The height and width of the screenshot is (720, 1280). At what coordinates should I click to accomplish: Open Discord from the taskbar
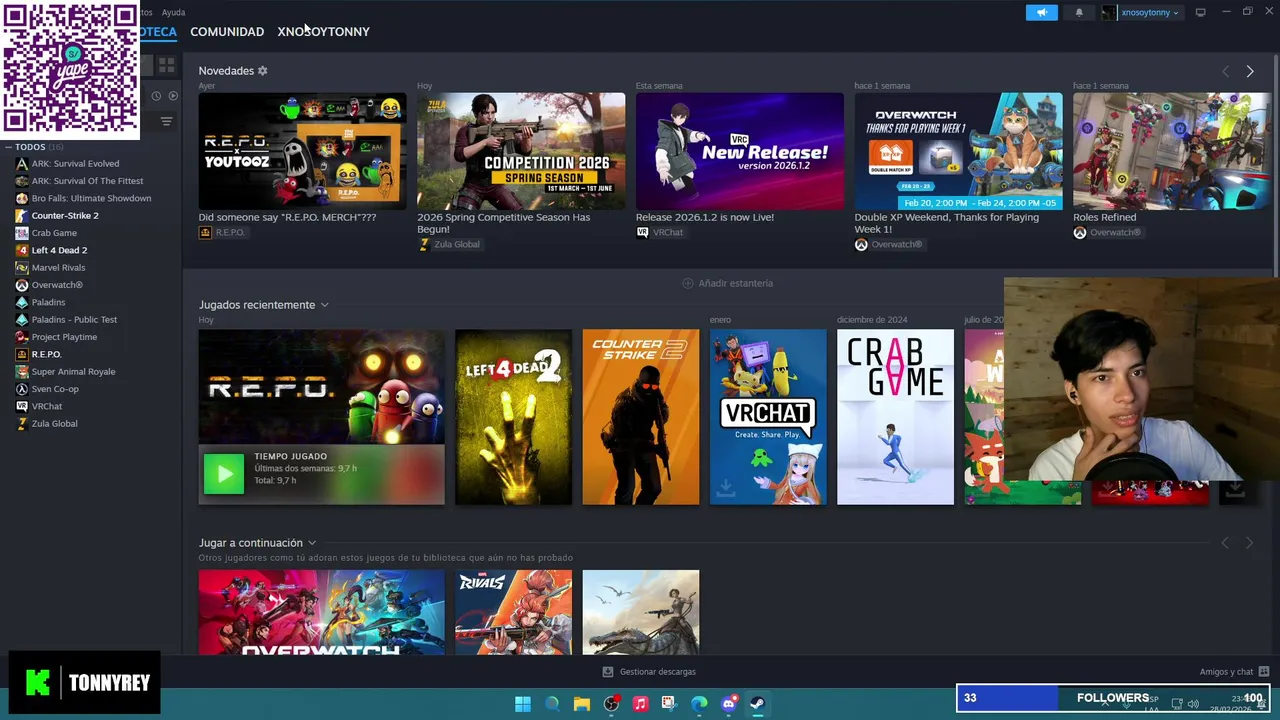(729, 704)
